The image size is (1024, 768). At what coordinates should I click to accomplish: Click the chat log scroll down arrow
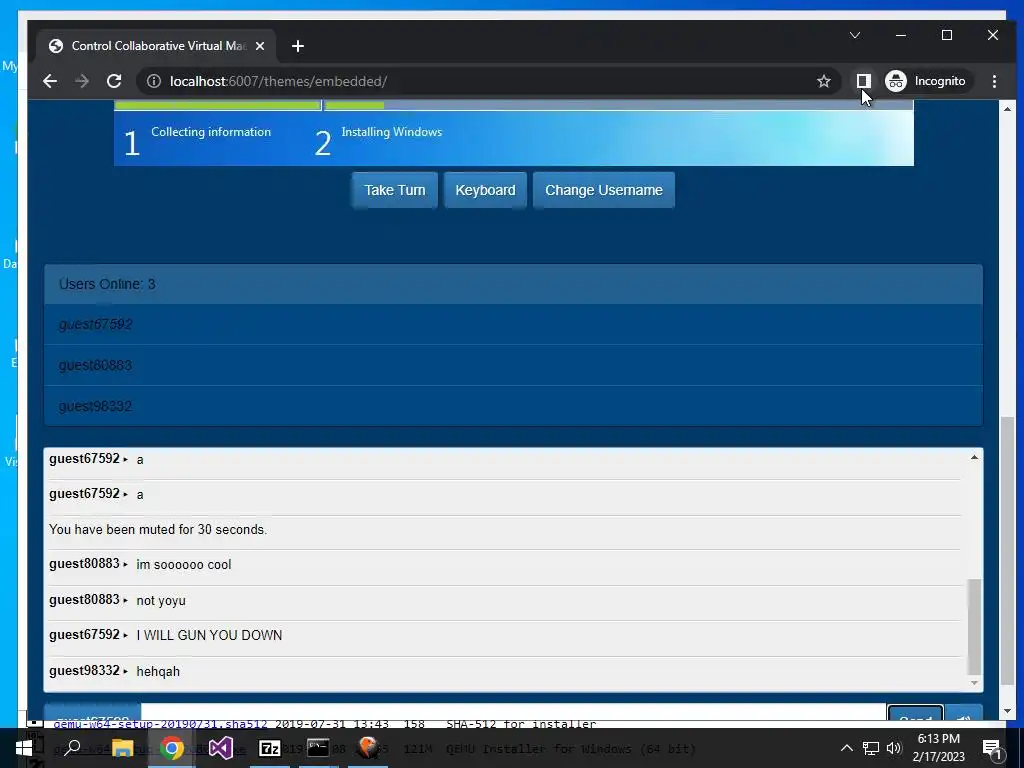click(x=974, y=683)
